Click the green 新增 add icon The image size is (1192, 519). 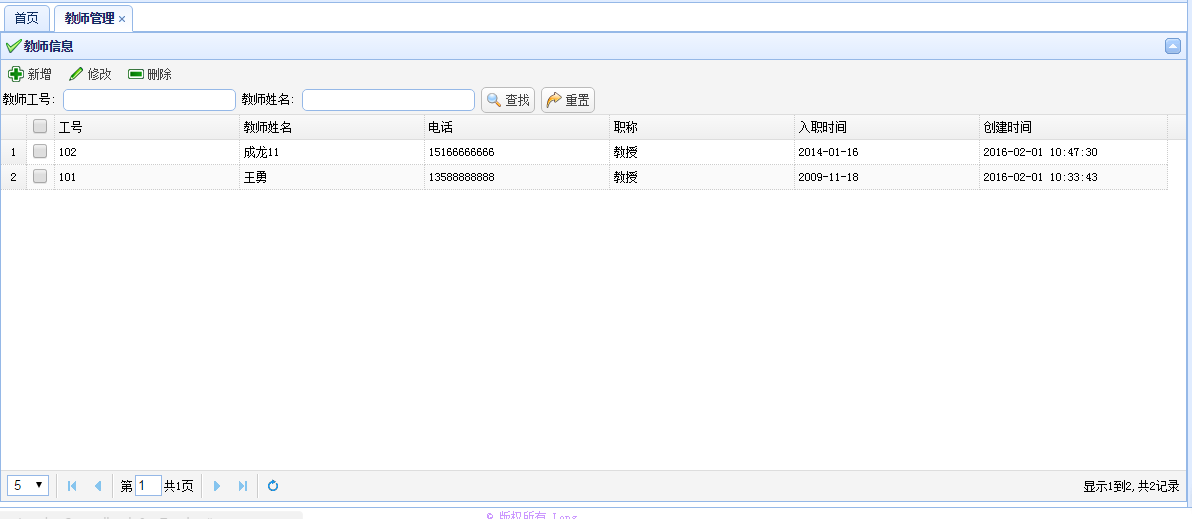click(x=16, y=74)
